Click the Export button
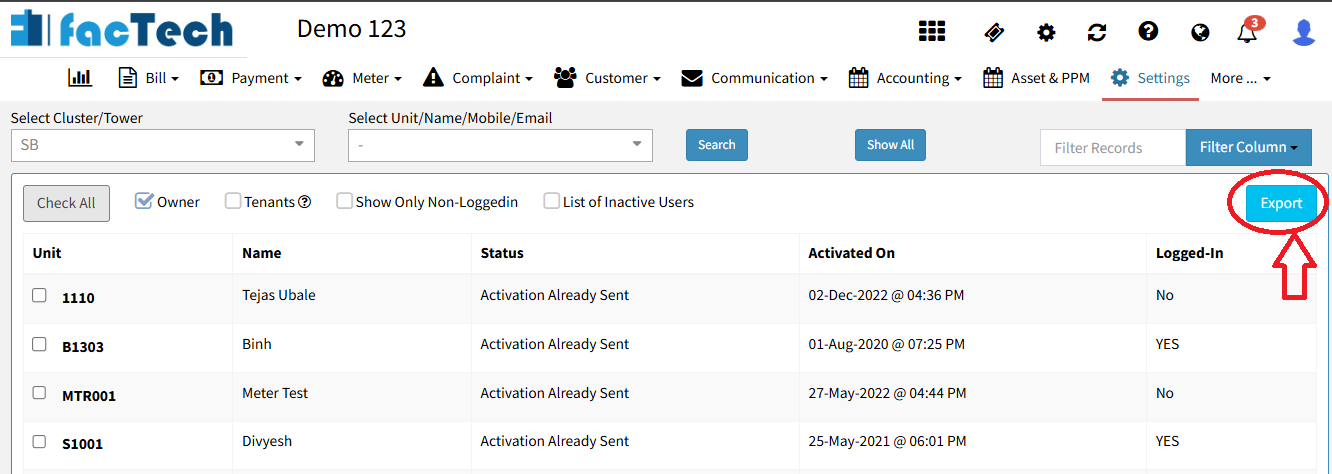 pos(1281,203)
